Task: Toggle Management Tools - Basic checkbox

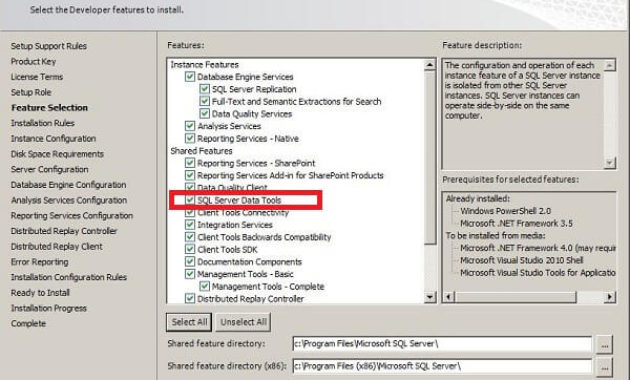Action: click(x=190, y=274)
